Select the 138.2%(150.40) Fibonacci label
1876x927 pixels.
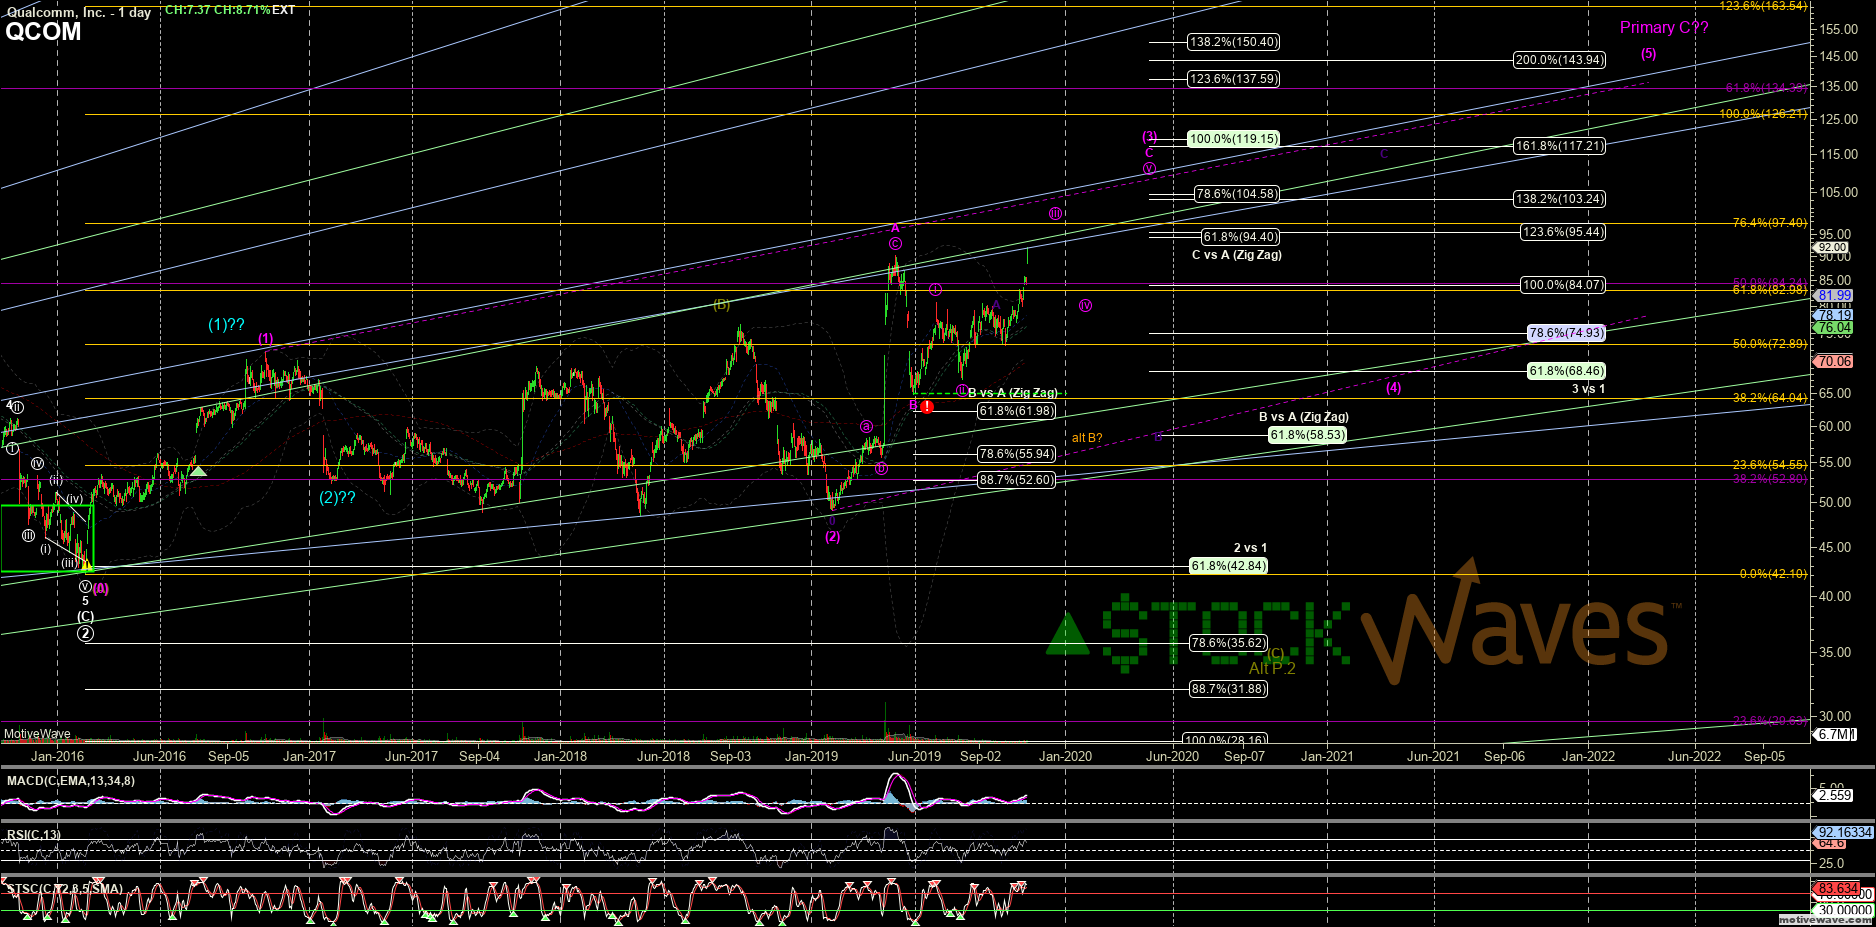pyautogui.click(x=1233, y=42)
